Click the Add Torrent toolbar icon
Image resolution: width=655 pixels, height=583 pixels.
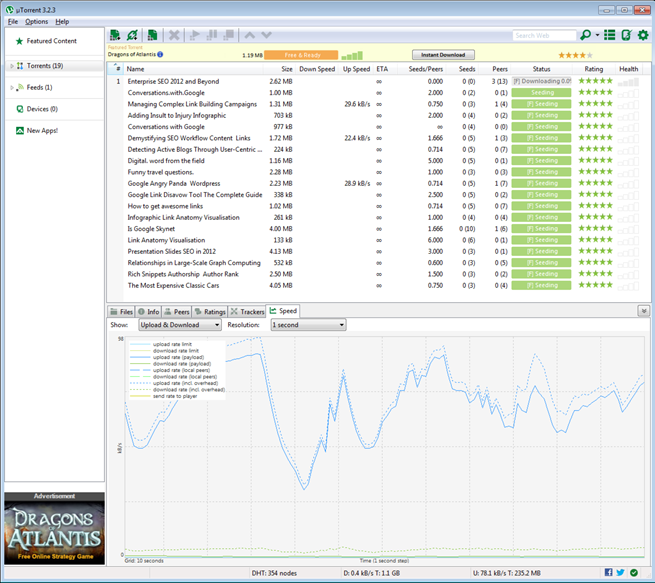point(115,35)
